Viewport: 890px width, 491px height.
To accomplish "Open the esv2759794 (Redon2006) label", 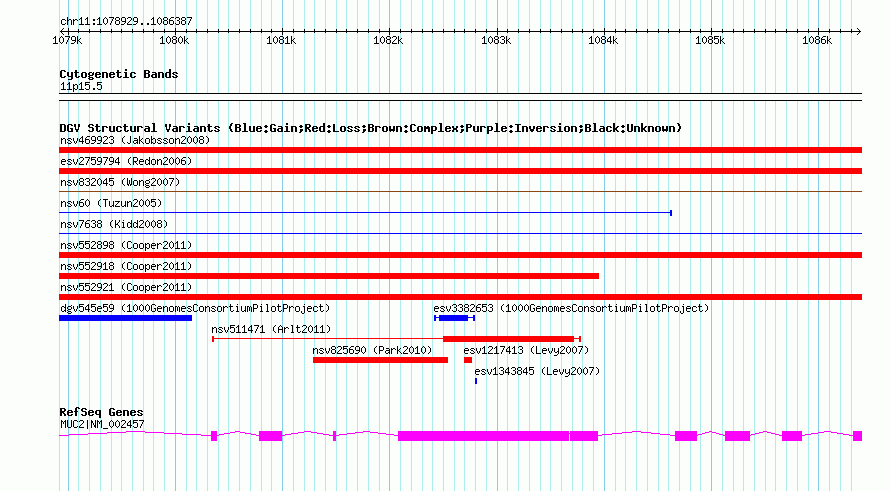I will tap(126, 161).
